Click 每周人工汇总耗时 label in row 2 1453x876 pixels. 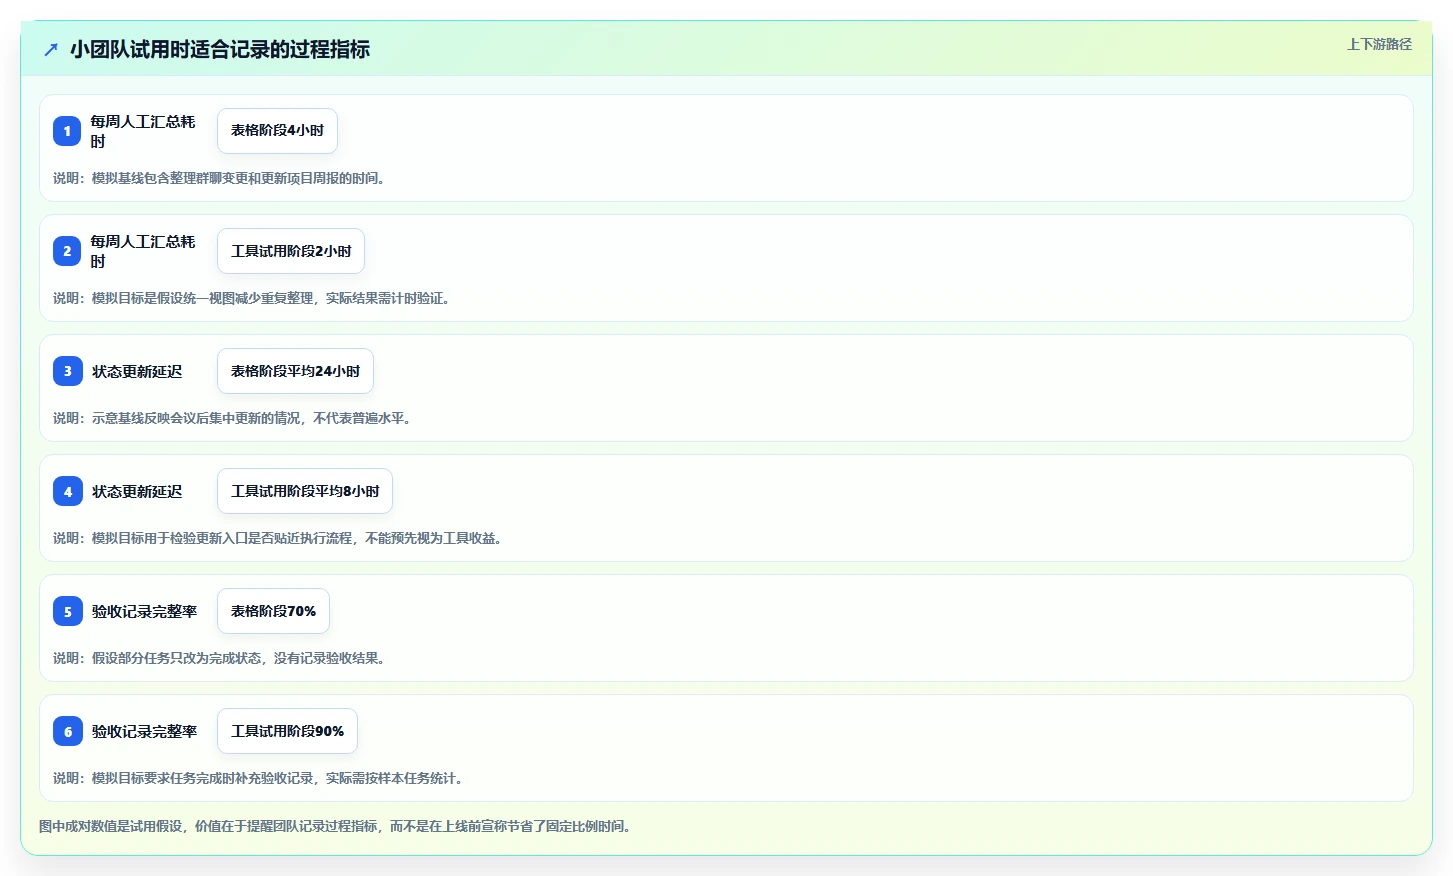coord(143,251)
